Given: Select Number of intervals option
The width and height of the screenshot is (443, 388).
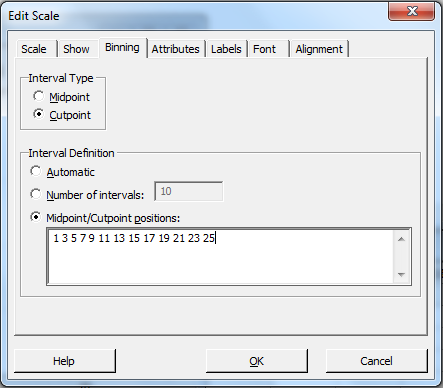Looking at the screenshot, I should pyautogui.click(x=36, y=194).
